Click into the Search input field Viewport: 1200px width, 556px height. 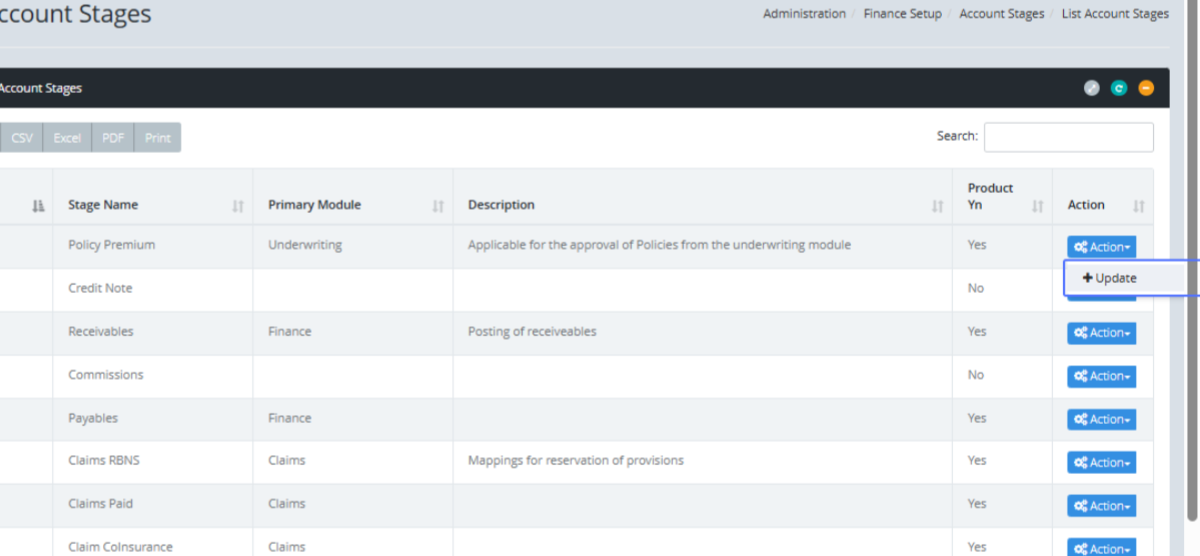pyautogui.click(x=1068, y=137)
